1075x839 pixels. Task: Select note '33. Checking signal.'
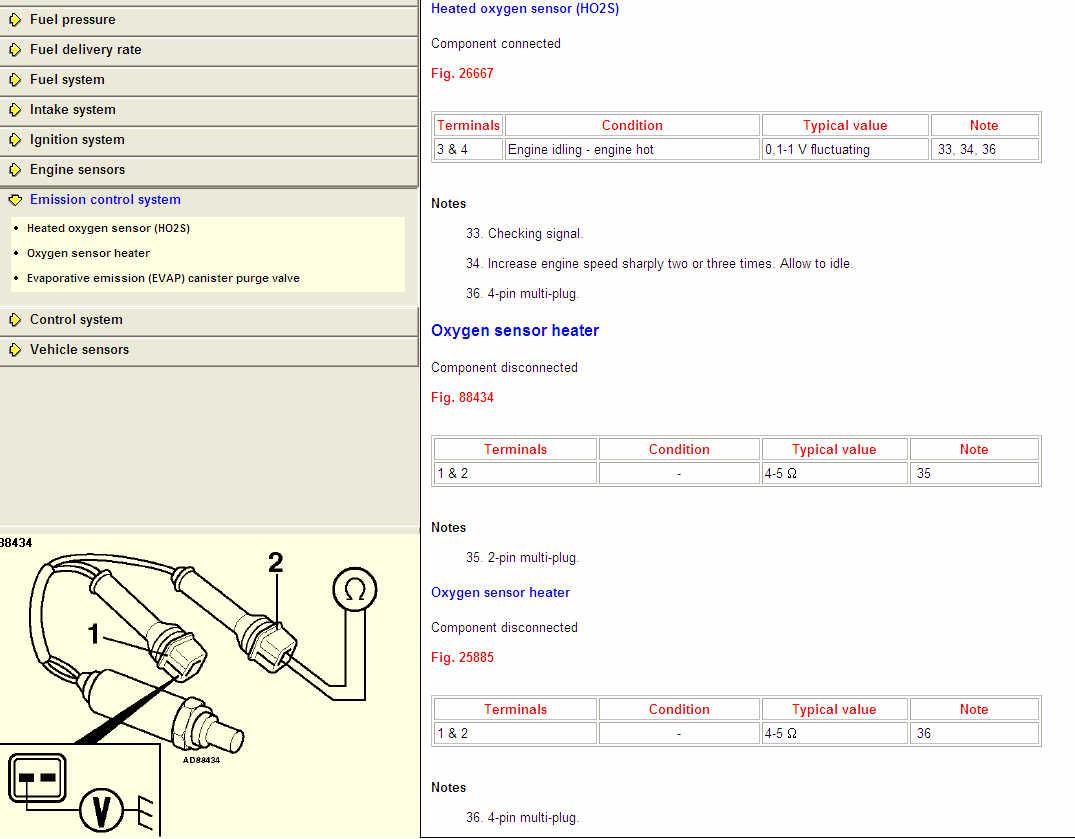point(524,234)
